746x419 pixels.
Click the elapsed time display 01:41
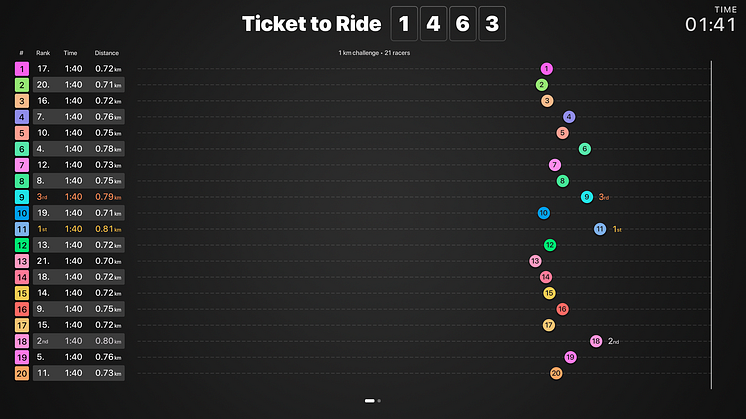[711, 25]
